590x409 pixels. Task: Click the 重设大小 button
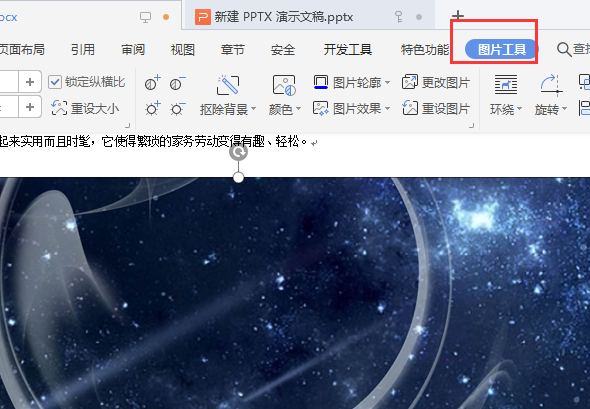pyautogui.click(x=85, y=108)
